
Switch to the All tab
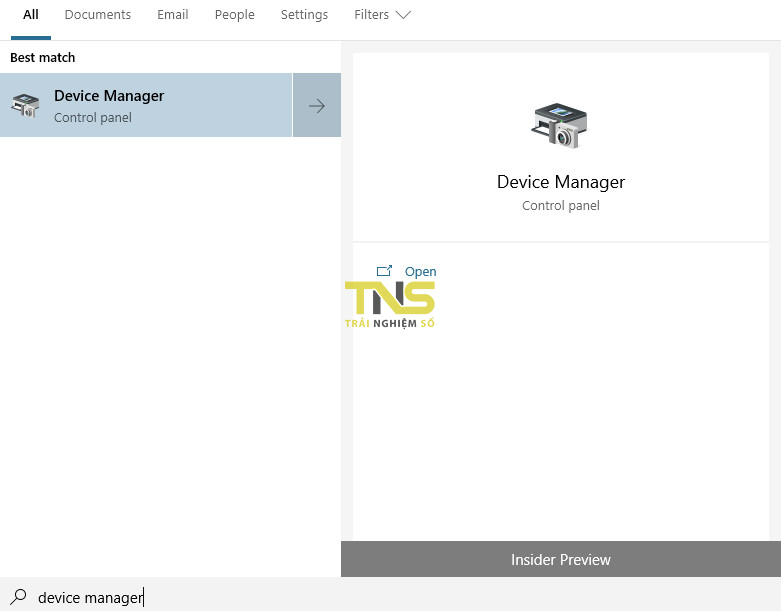(x=31, y=15)
